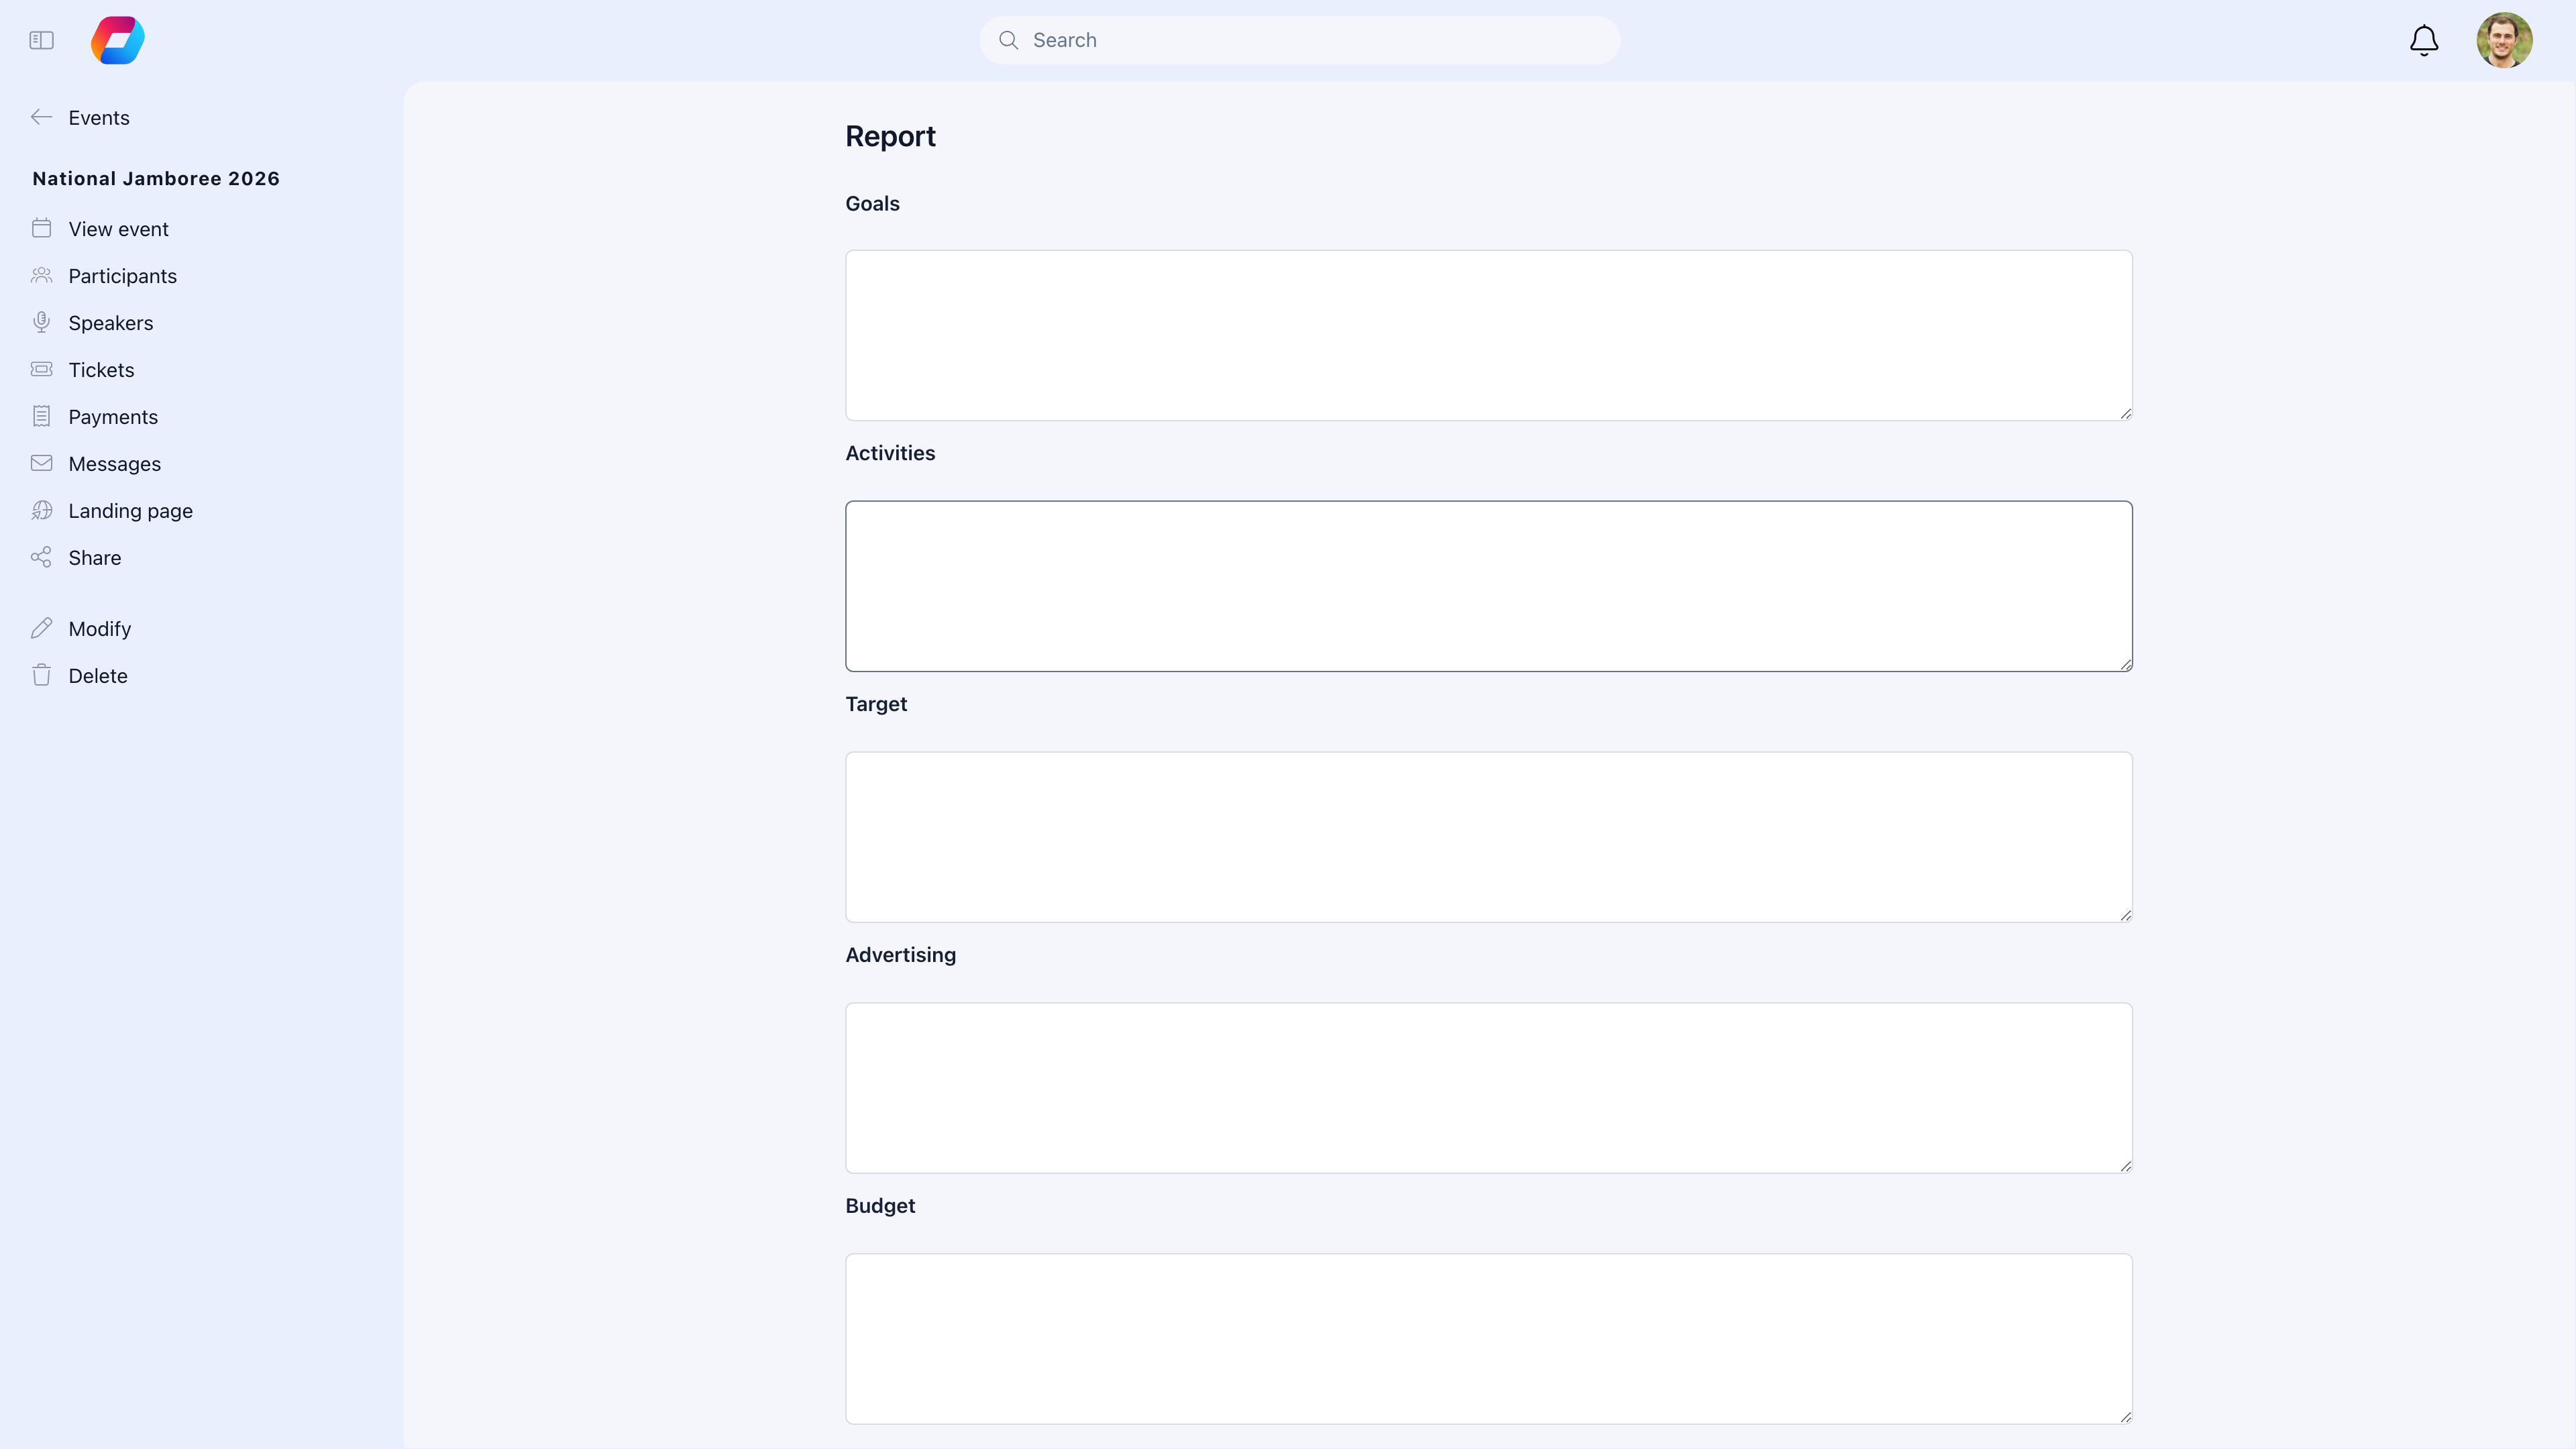Click the app logo in top left
This screenshot has width=2576, height=1449.
coord(117,40)
